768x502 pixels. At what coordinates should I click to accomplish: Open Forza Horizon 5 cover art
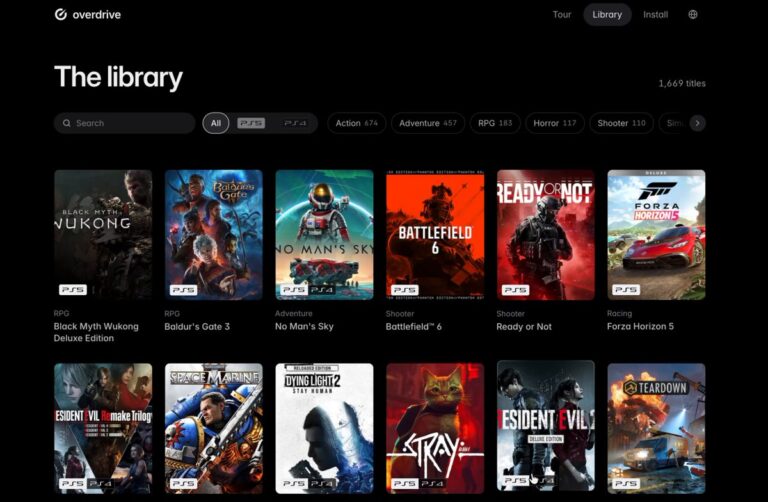coord(656,235)
